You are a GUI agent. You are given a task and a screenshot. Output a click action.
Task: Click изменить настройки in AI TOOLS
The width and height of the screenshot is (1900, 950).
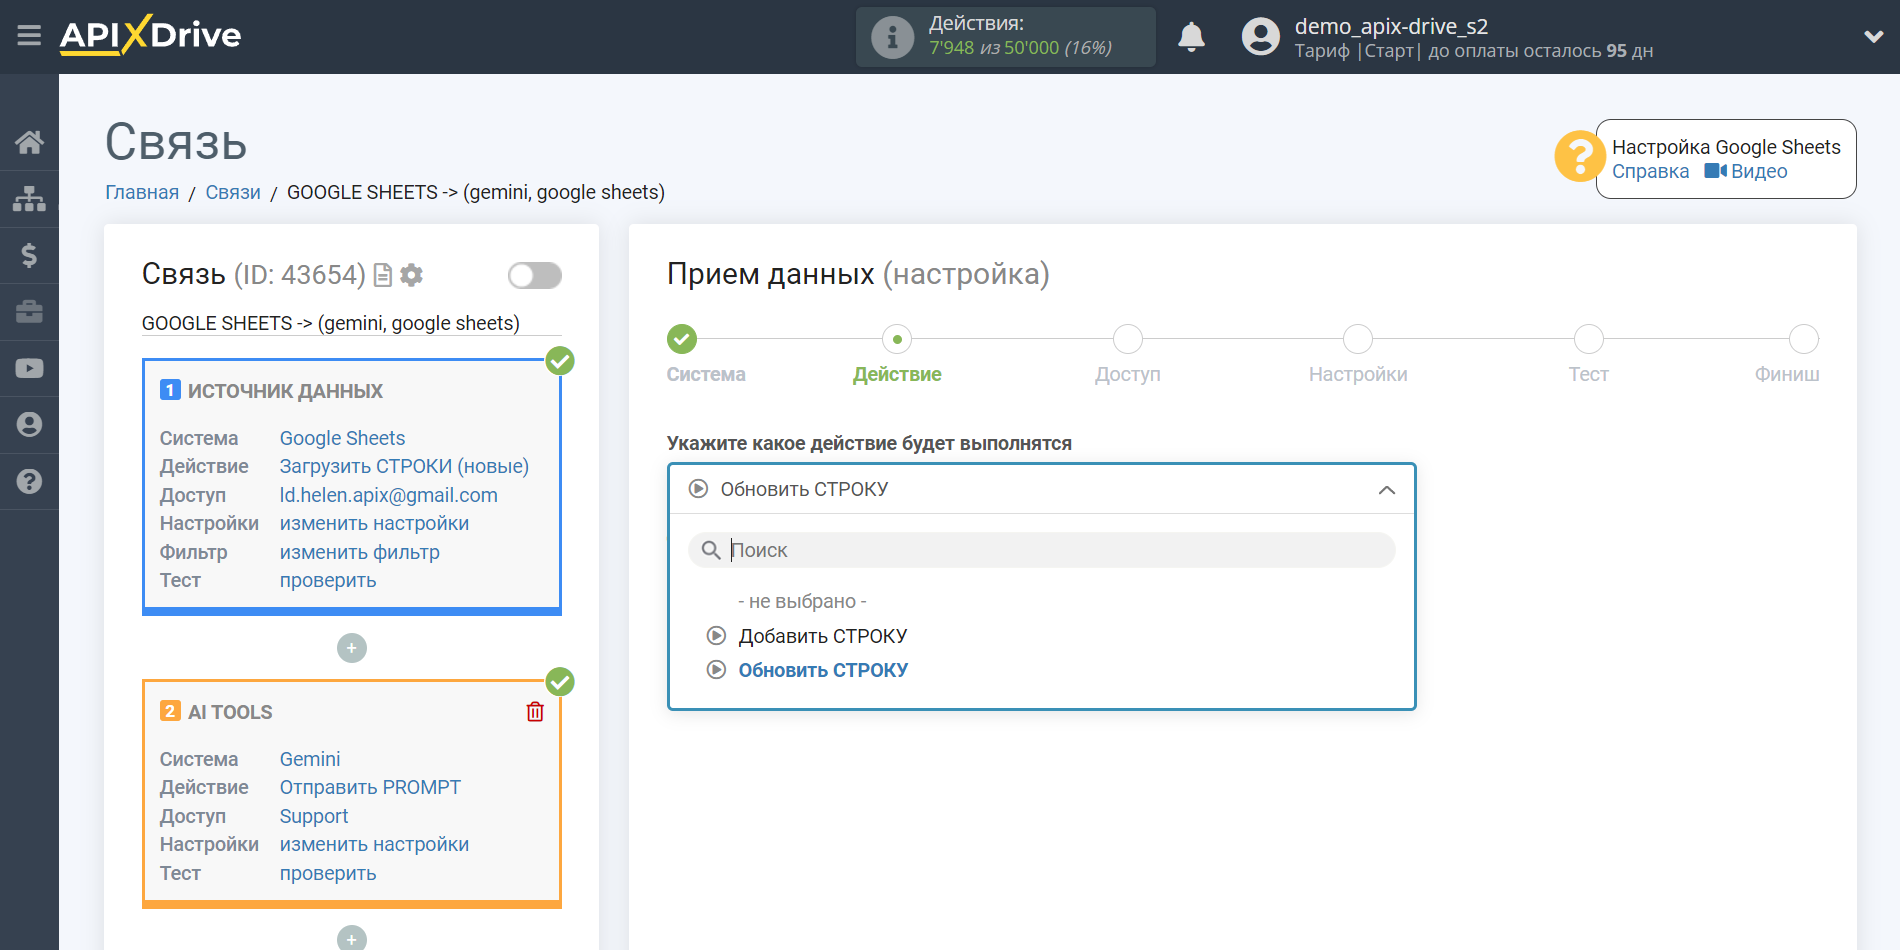pos(374,844)
